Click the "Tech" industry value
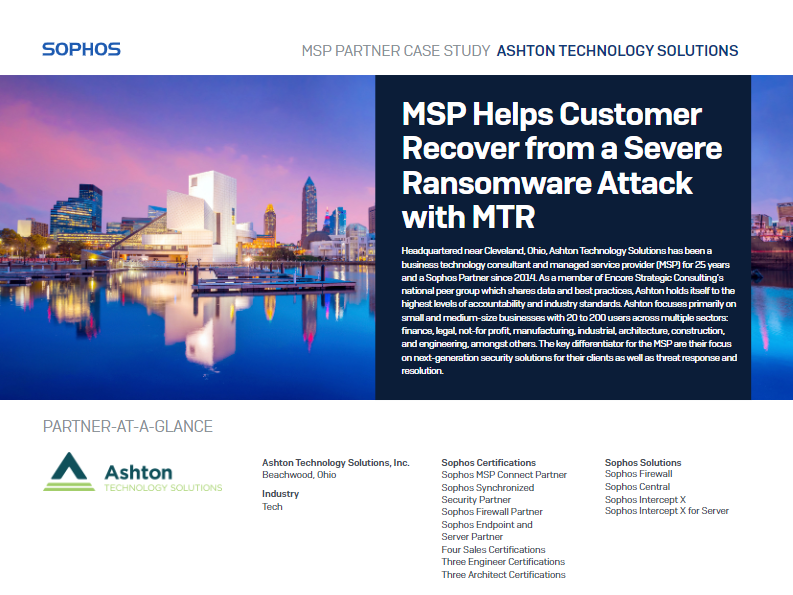The height and width of the screenshot is (595, 793). [x=272, y=507]
